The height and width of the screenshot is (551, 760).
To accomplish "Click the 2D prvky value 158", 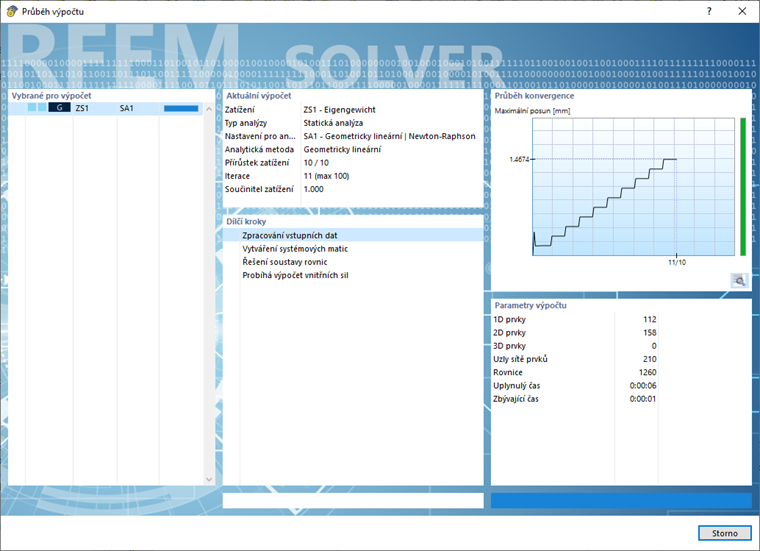I will pyautogui.click(x=649, y=332).
